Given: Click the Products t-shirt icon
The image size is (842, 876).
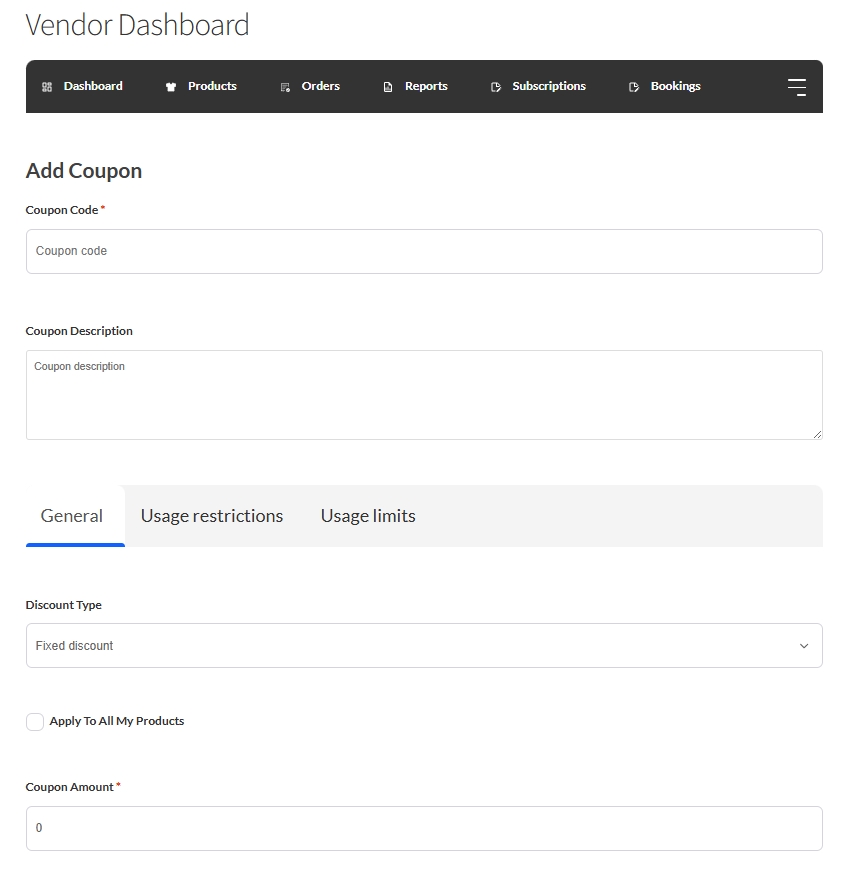Looking at the screenshot, I should [171, 87].
